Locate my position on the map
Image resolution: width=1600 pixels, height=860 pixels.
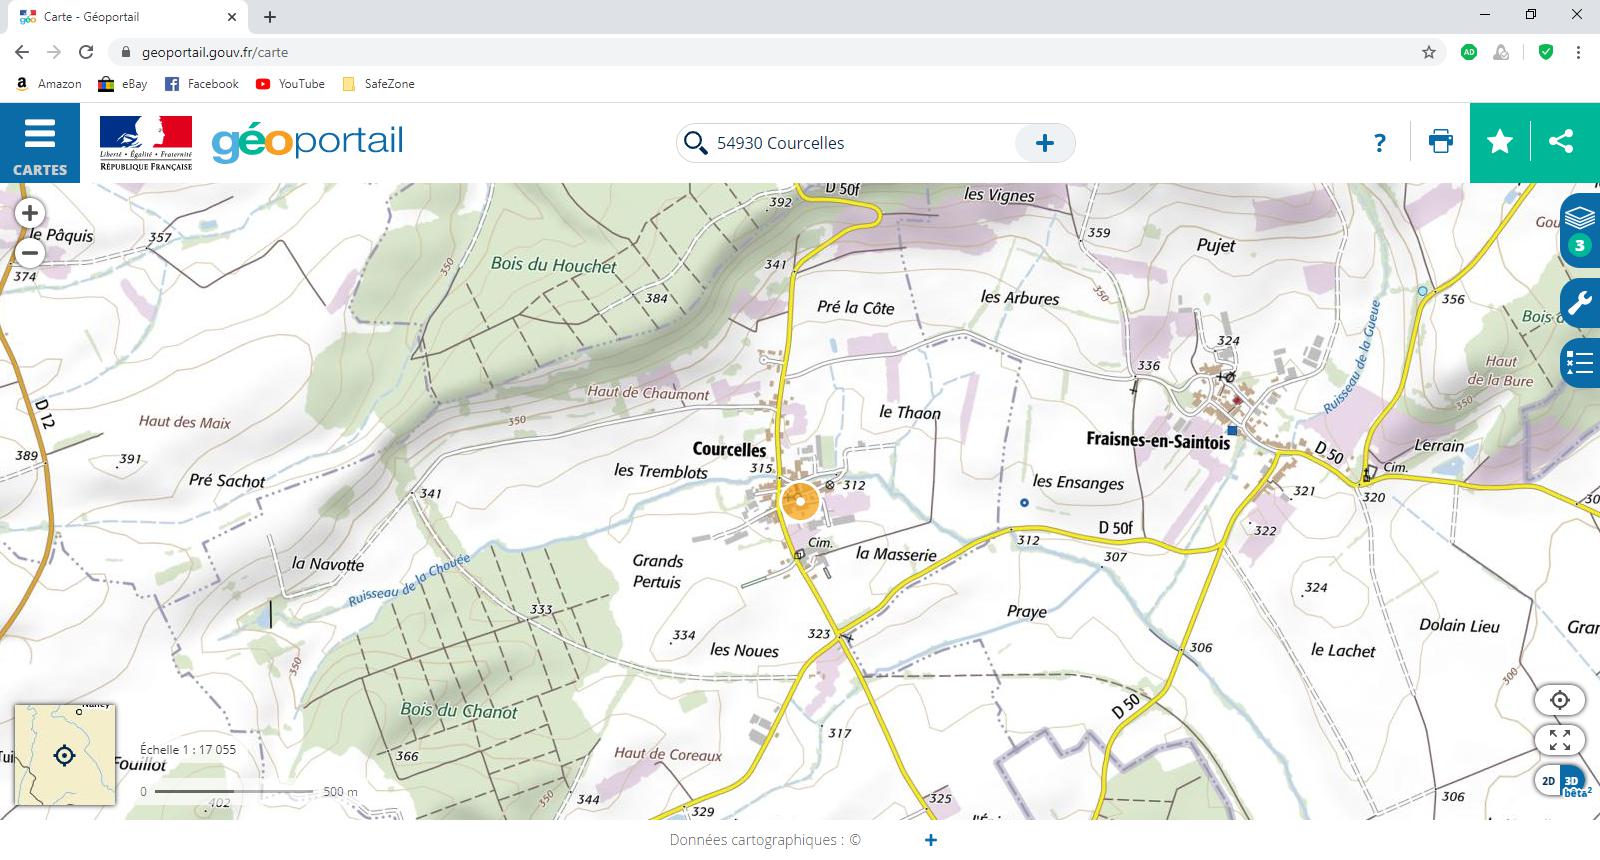coord(1560,700)
